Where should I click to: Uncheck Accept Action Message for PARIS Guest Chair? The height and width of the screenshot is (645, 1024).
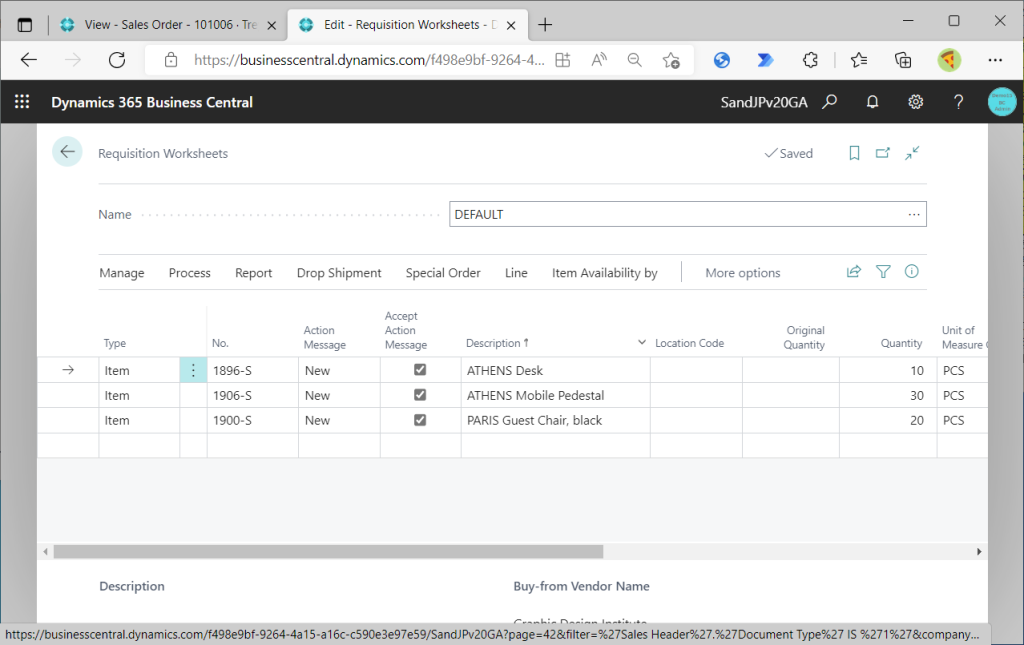420,420
